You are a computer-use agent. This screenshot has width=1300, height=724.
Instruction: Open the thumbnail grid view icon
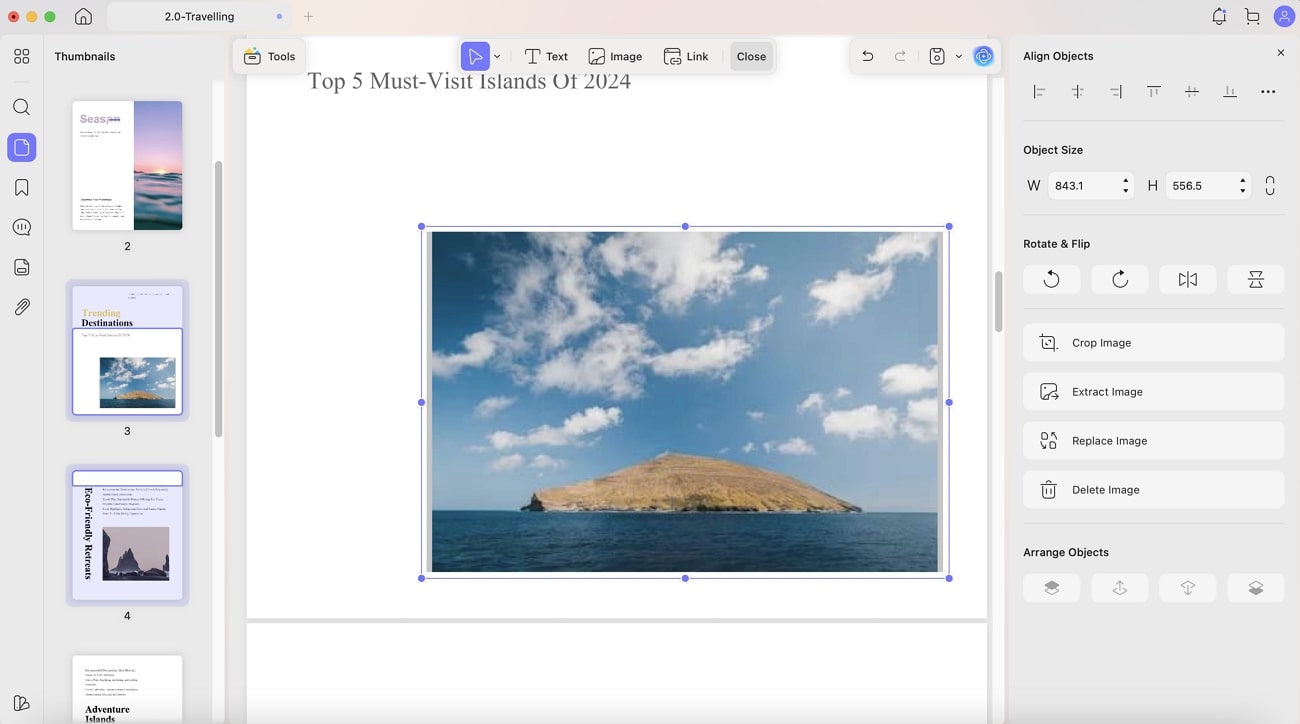[21, 56]
